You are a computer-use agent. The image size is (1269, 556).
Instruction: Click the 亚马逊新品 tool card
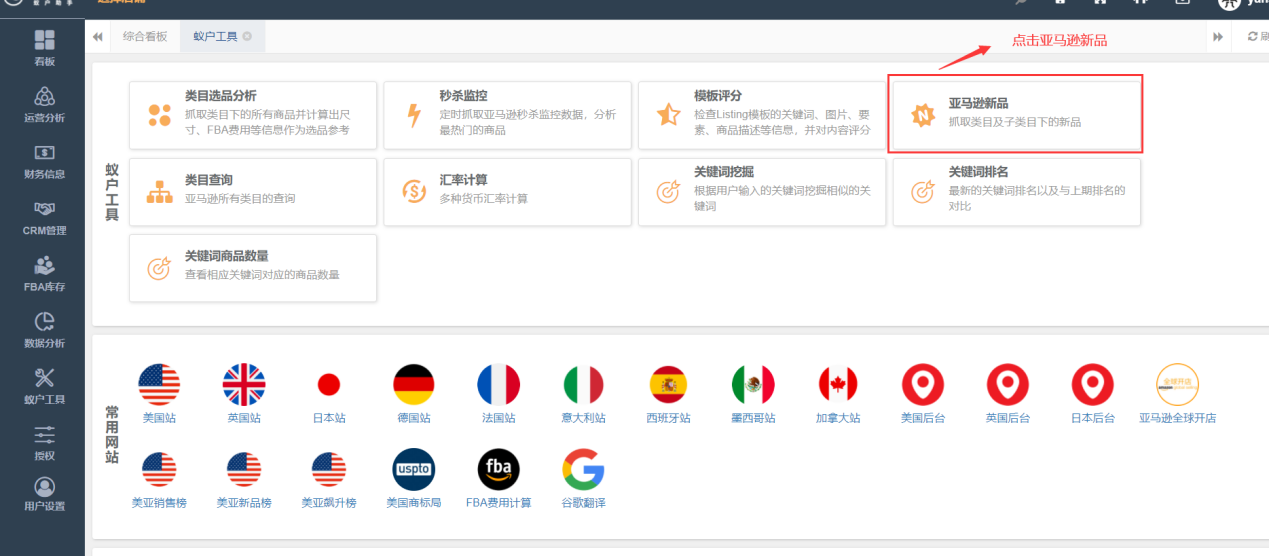coord(1016,115)
